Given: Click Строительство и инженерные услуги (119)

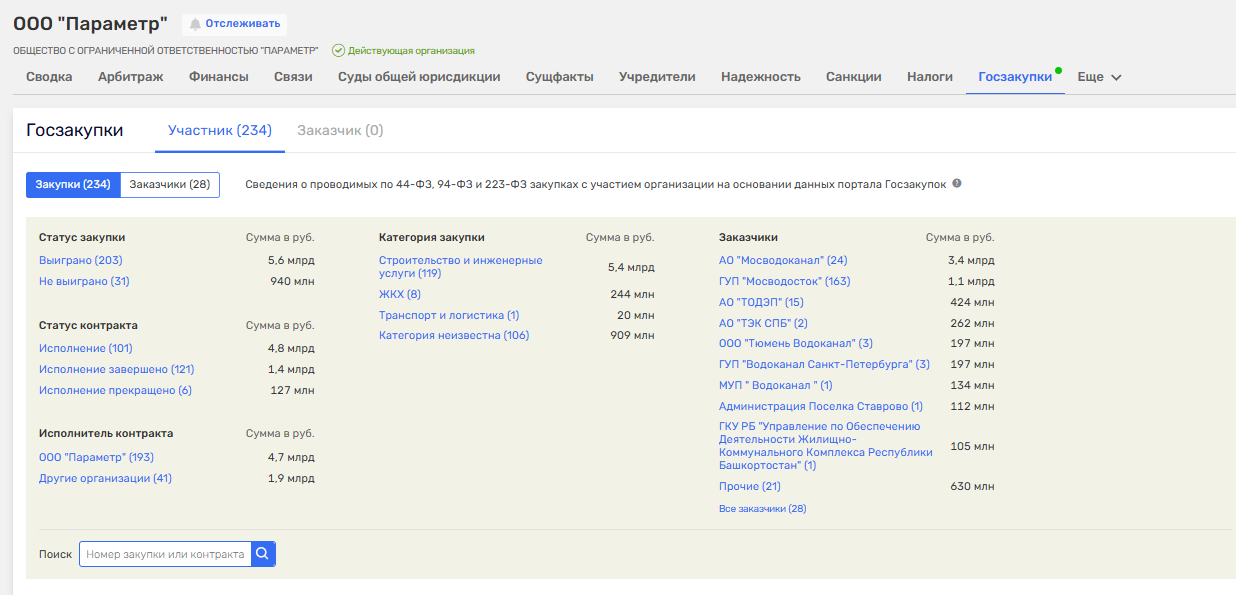Looking at the screenshot, I should click(x=460, y=267).
